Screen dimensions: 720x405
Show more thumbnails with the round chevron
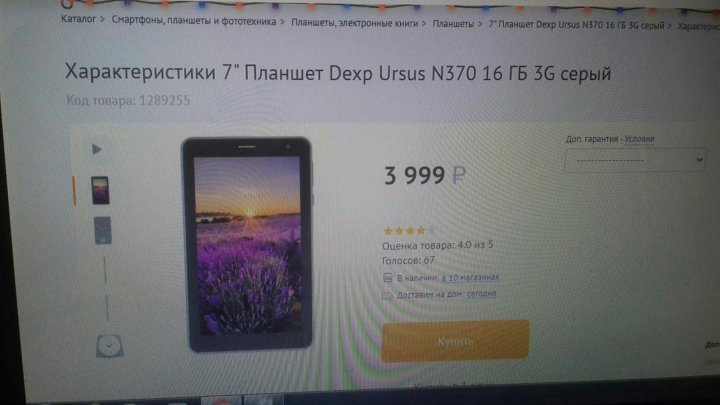point(109,346)
